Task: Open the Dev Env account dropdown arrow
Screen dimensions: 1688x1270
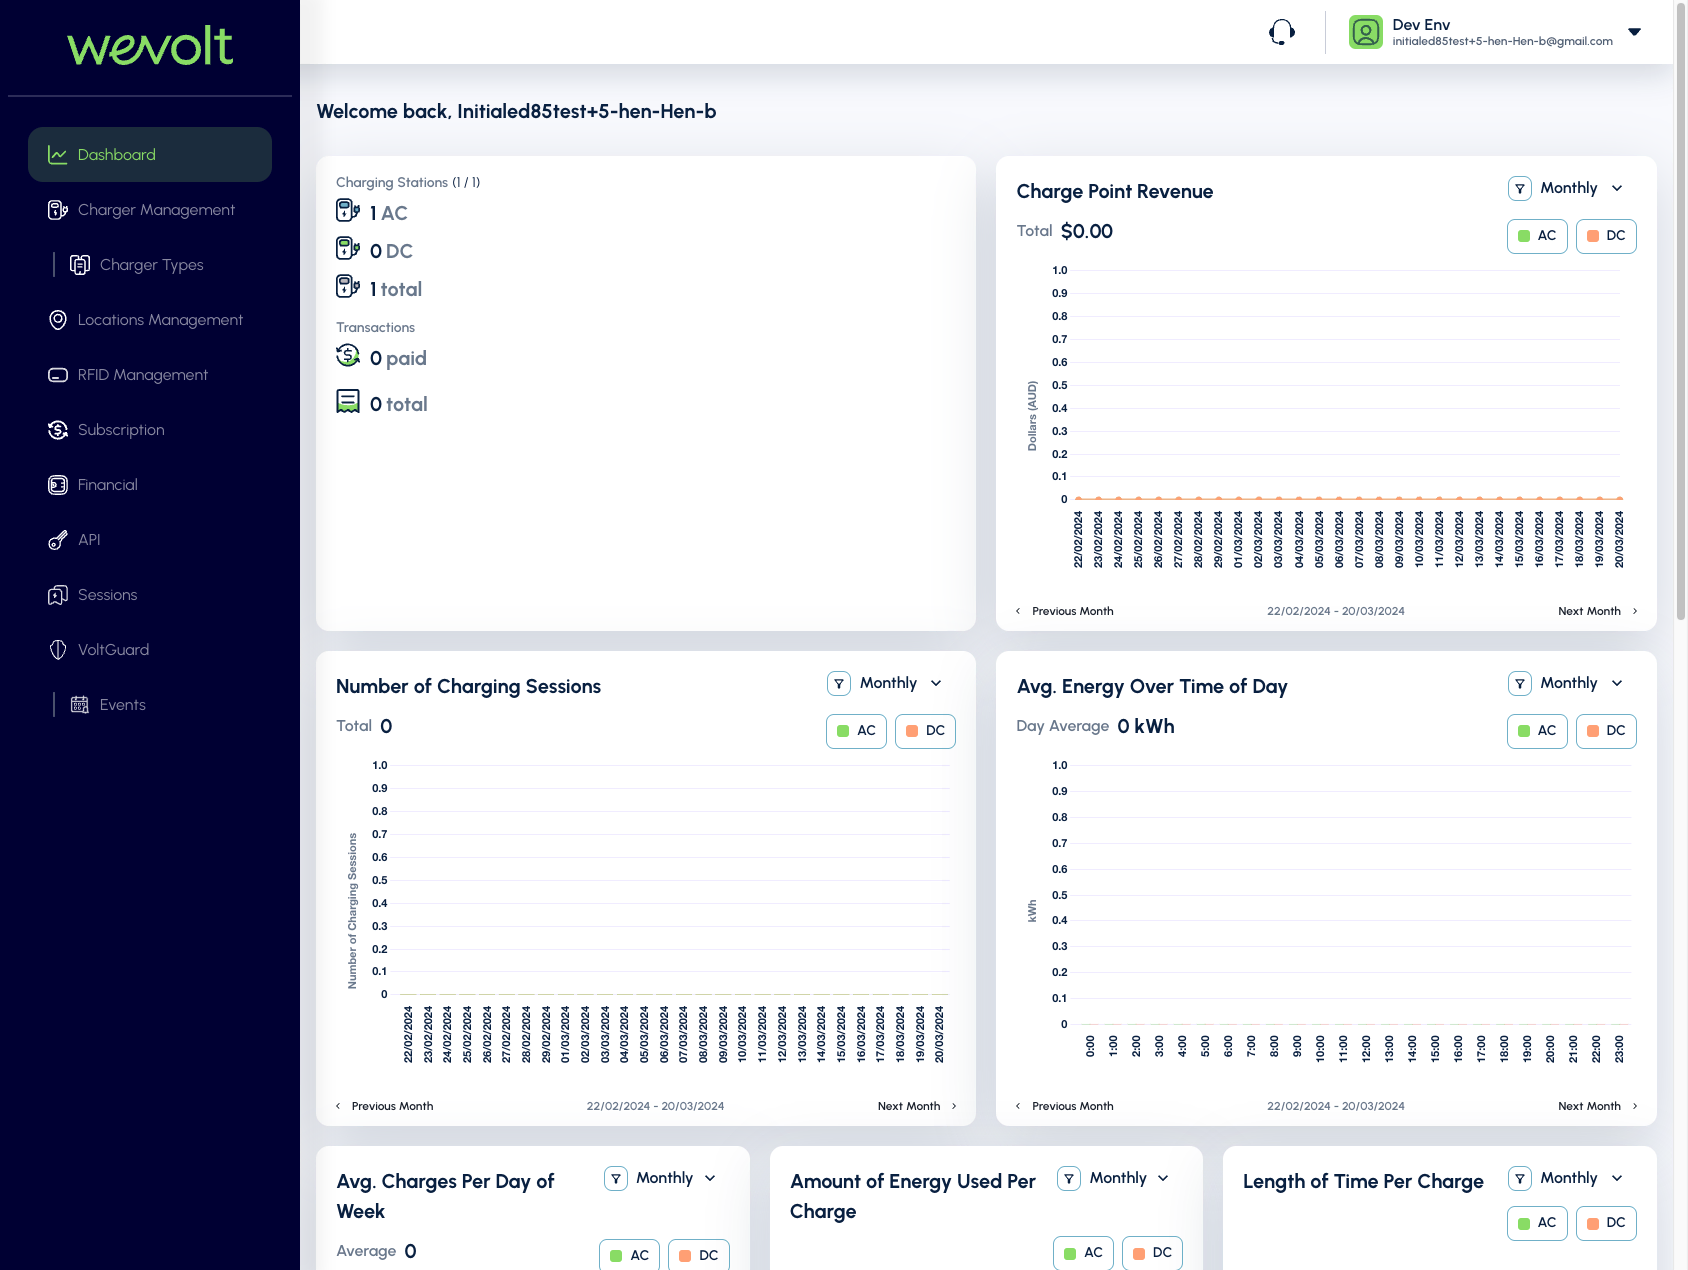Action: (1635, 32)
